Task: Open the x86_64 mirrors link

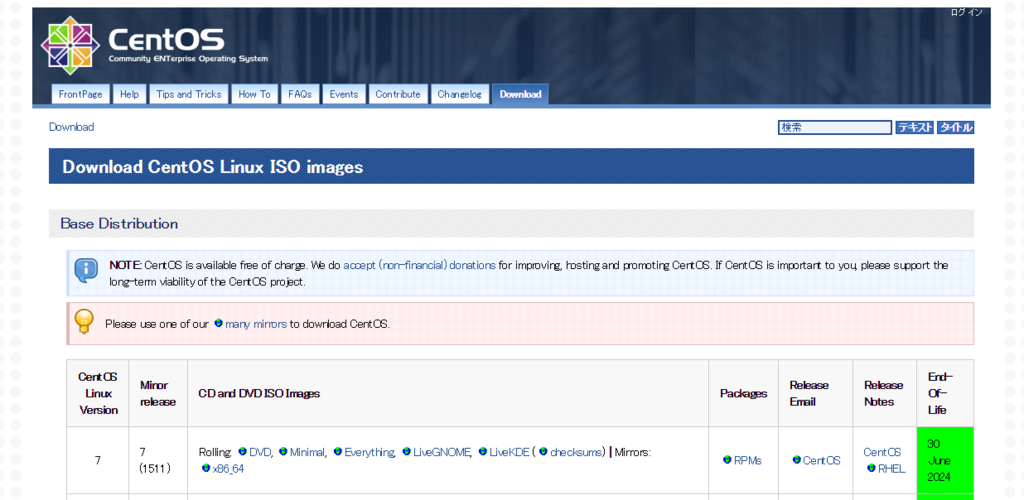Action: [x=228, y=469]
